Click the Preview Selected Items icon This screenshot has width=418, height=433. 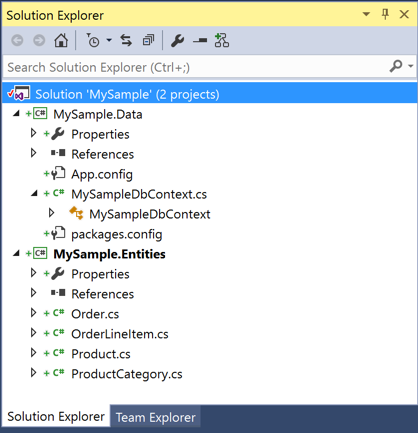(x=200, y=41)
